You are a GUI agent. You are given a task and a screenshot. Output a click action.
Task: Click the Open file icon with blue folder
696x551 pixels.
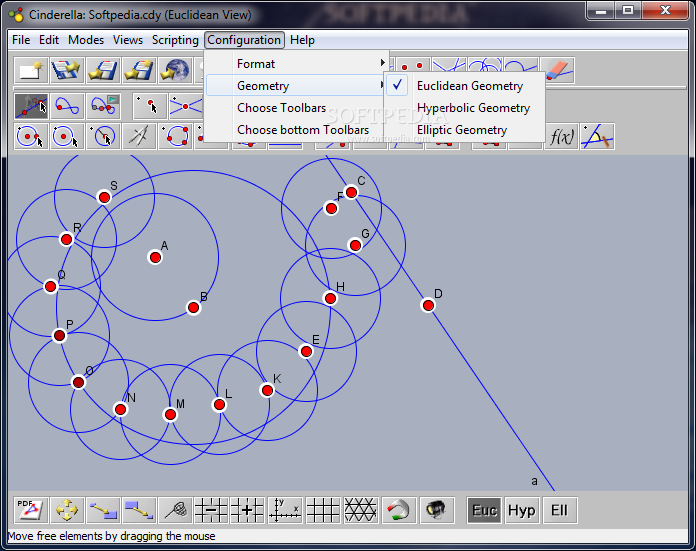(x=67, y=70)
